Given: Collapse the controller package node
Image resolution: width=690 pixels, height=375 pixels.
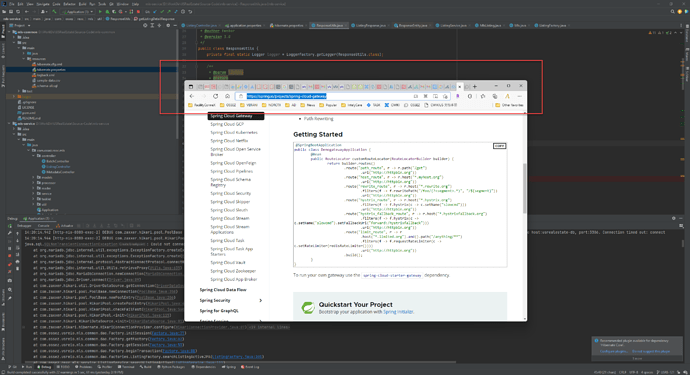Looking at the screenshot, I should coord(33,156).
